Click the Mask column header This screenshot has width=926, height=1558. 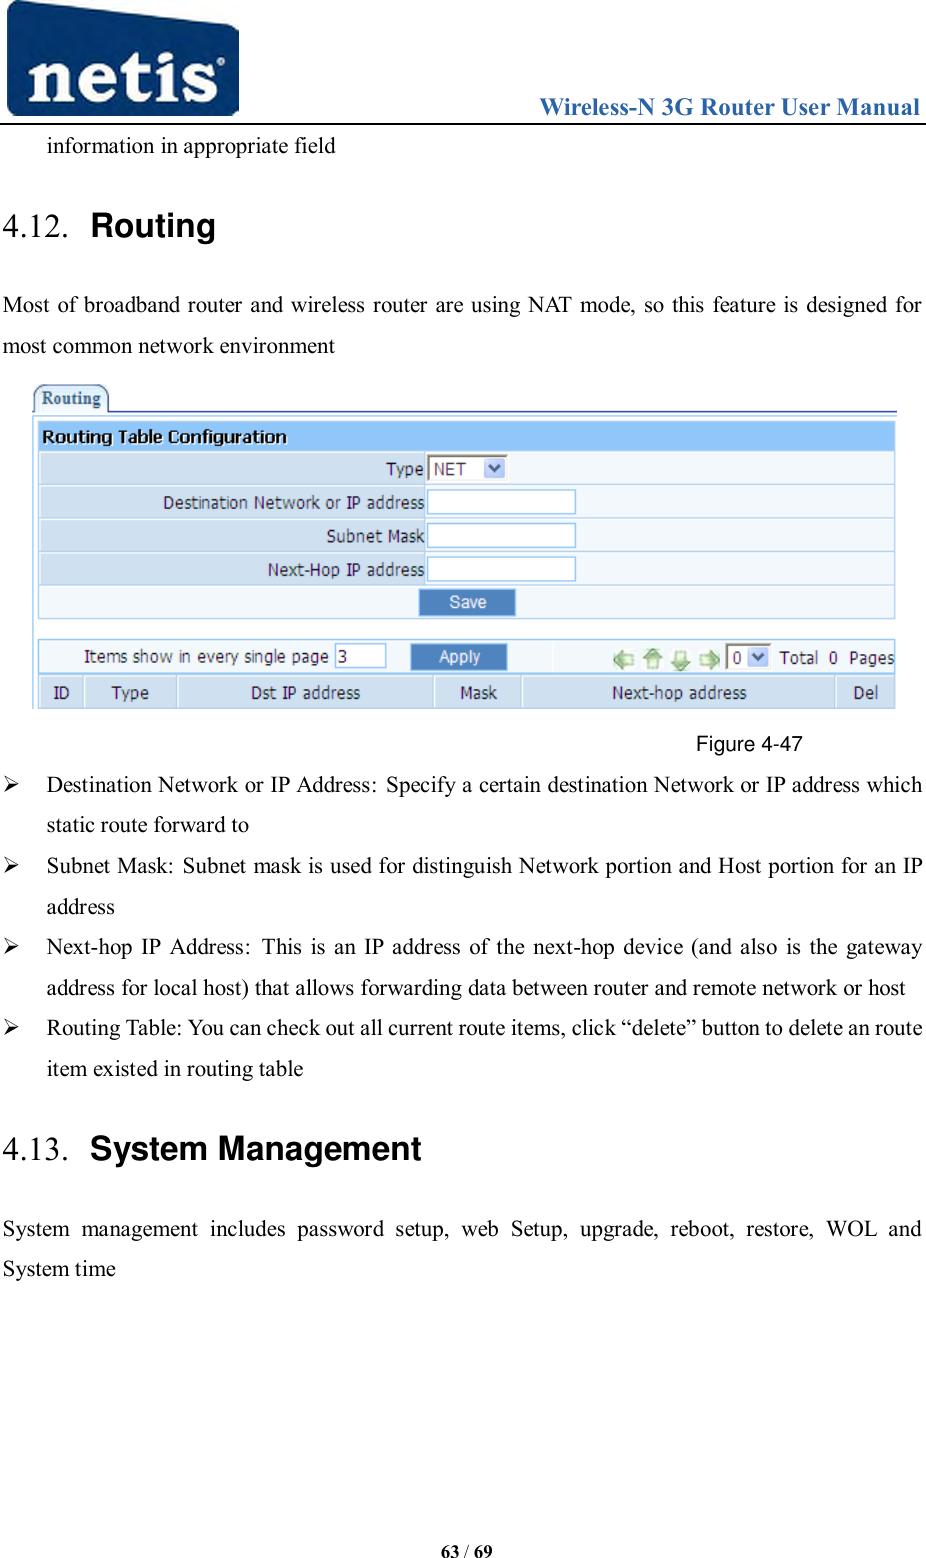(477, 691)
